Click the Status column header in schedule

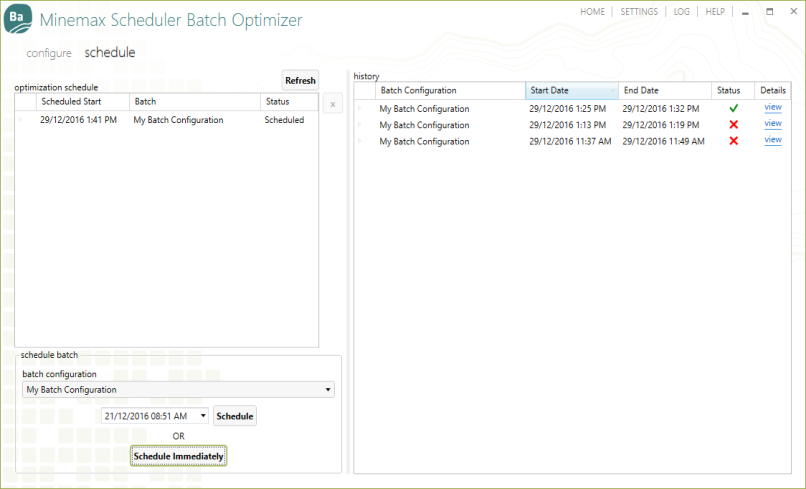point(289,102)
